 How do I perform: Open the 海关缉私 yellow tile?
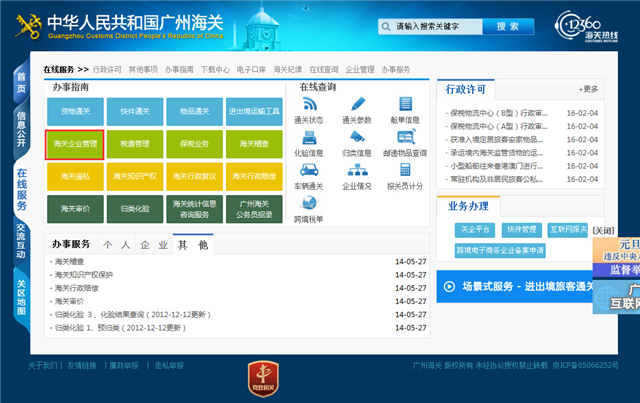[x=76, y=176]
